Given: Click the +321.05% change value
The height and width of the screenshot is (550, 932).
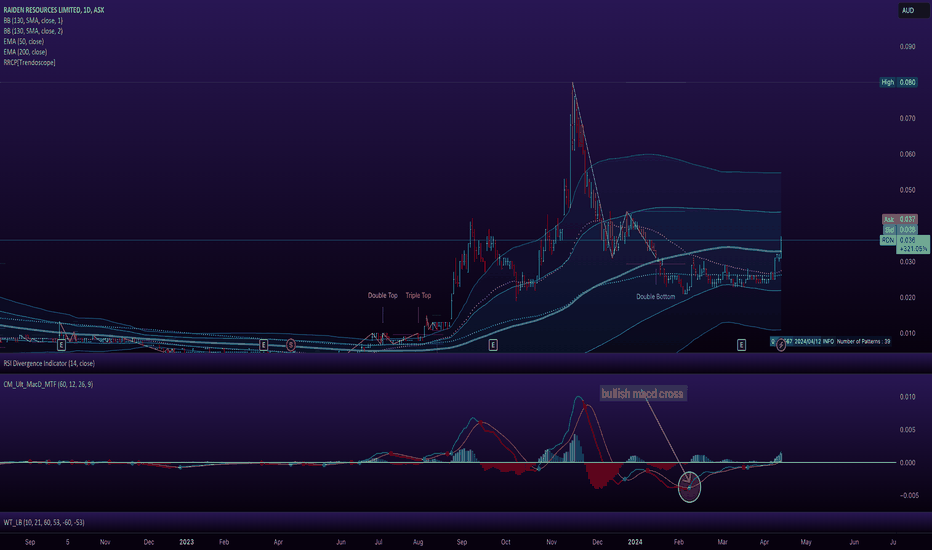Looking at the screenshot, I should [x=913, y=249].
